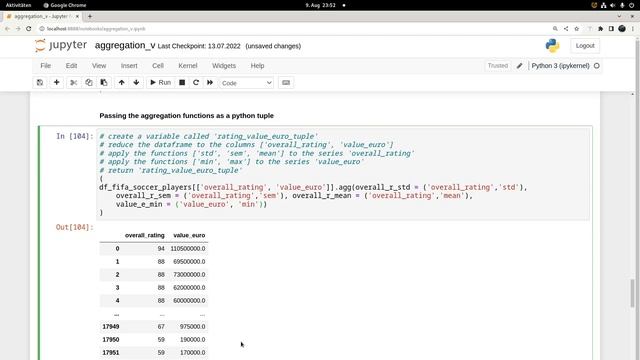Click the heading about passing aggregation functions

187,116
